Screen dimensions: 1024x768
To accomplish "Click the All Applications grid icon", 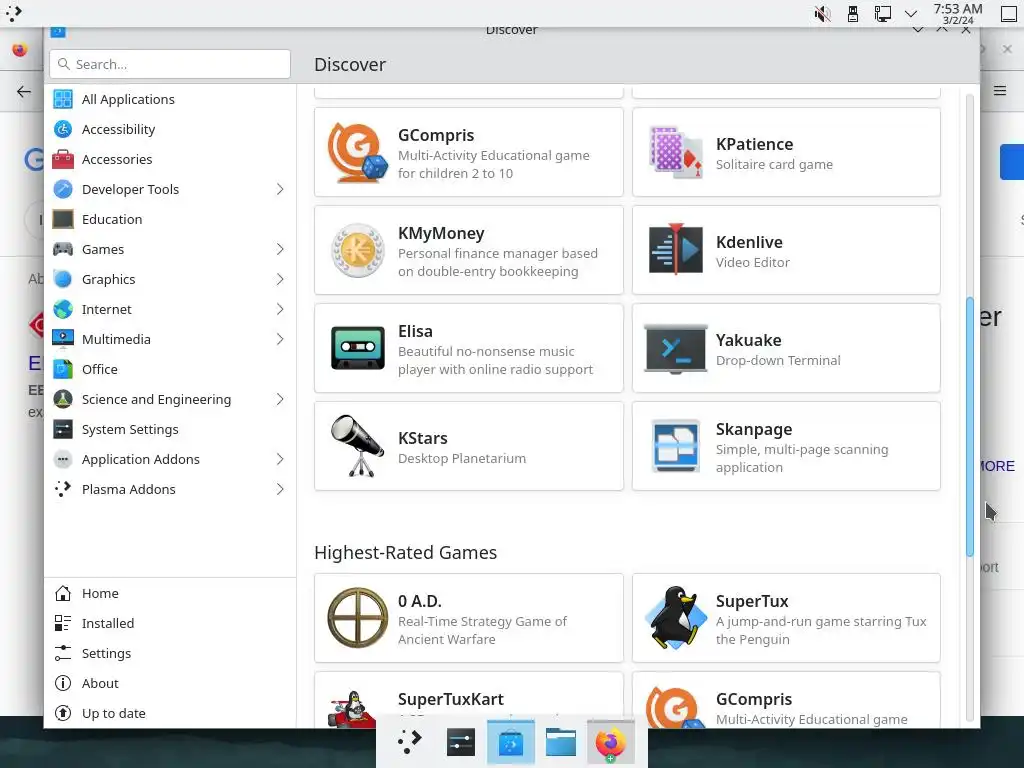I will click(63, 99).
